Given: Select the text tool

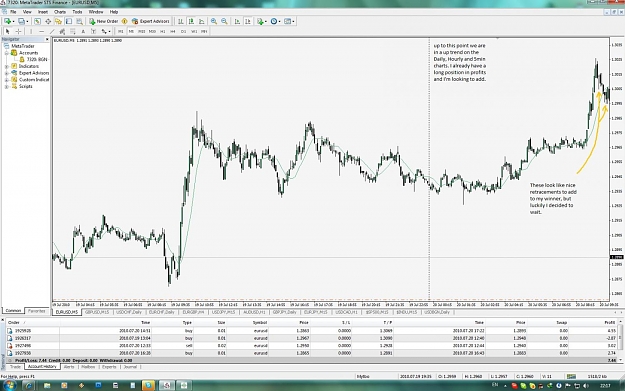Looking at the screenshot, I should [x=83, y=31].
